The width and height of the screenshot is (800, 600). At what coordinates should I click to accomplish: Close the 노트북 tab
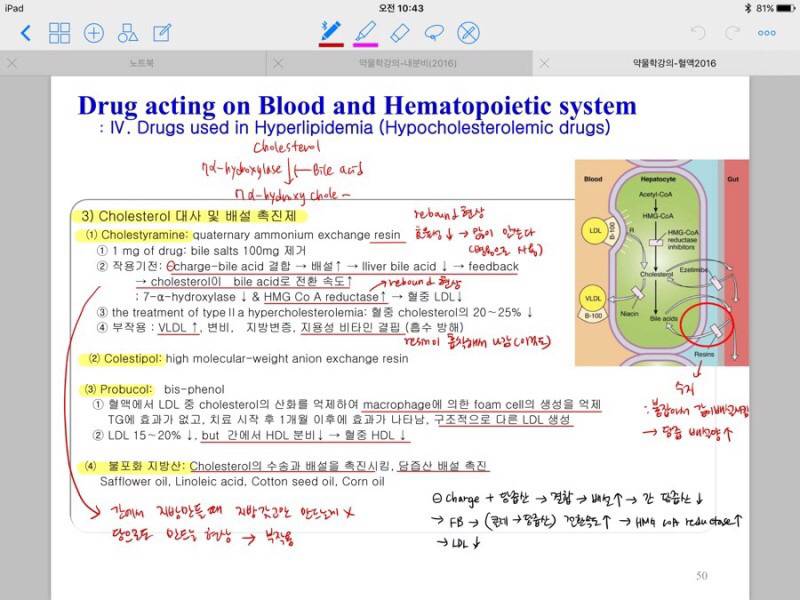(x=12, y=64)
